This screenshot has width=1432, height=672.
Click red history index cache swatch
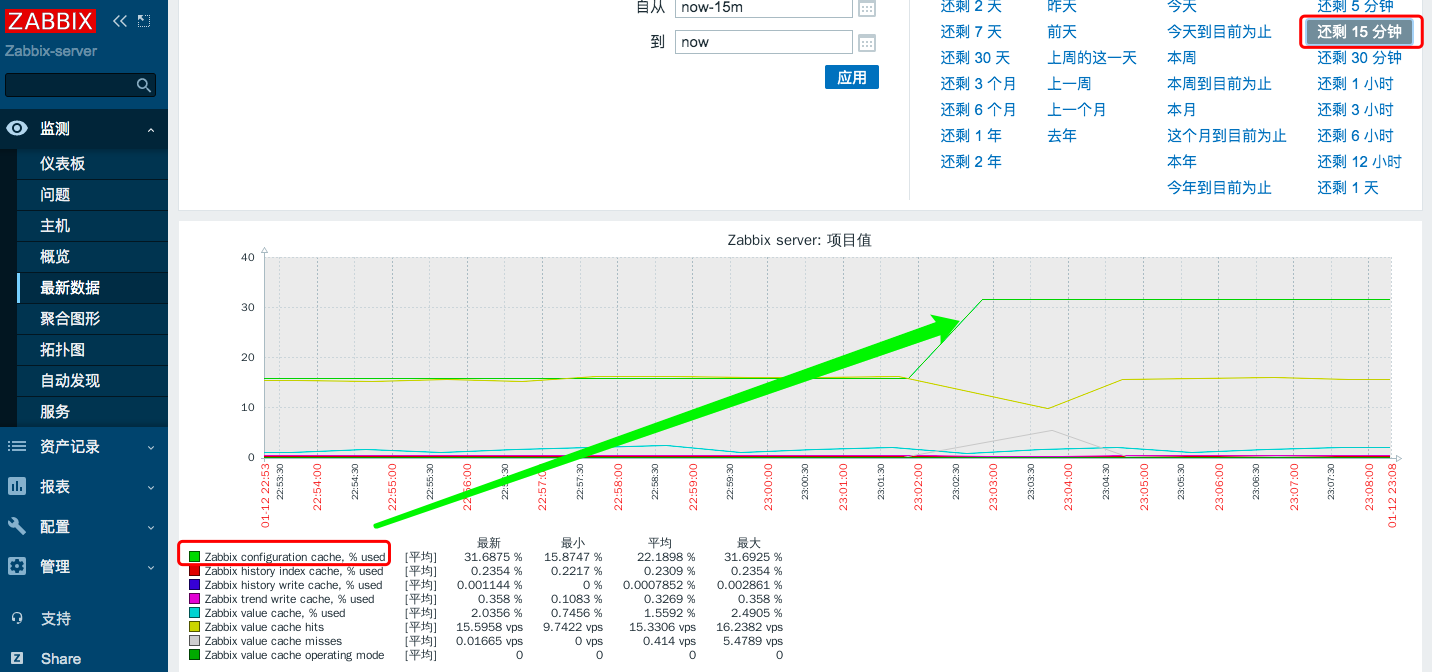click(194, 571)
